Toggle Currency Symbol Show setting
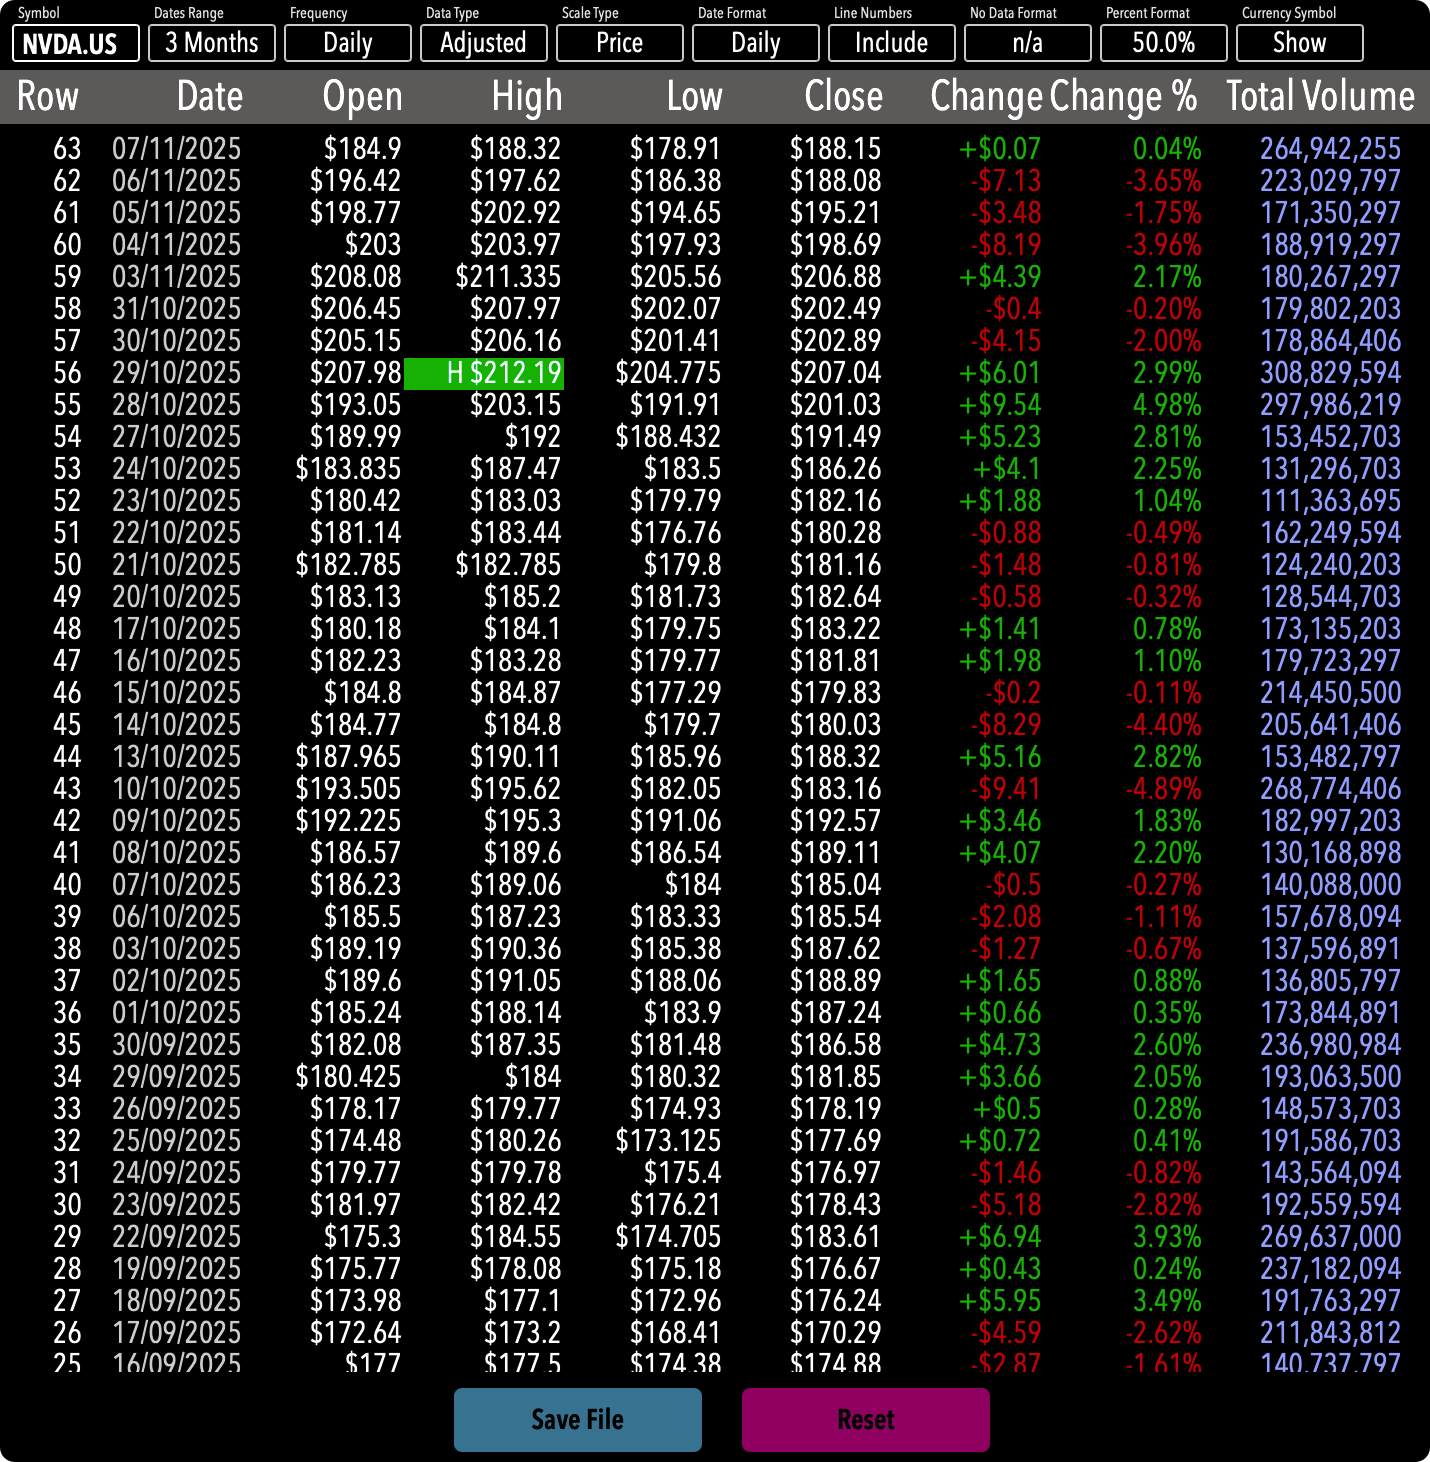Image resolution: width=1430 pixels, height=1462 pixels. click(x=1300, y=44)
